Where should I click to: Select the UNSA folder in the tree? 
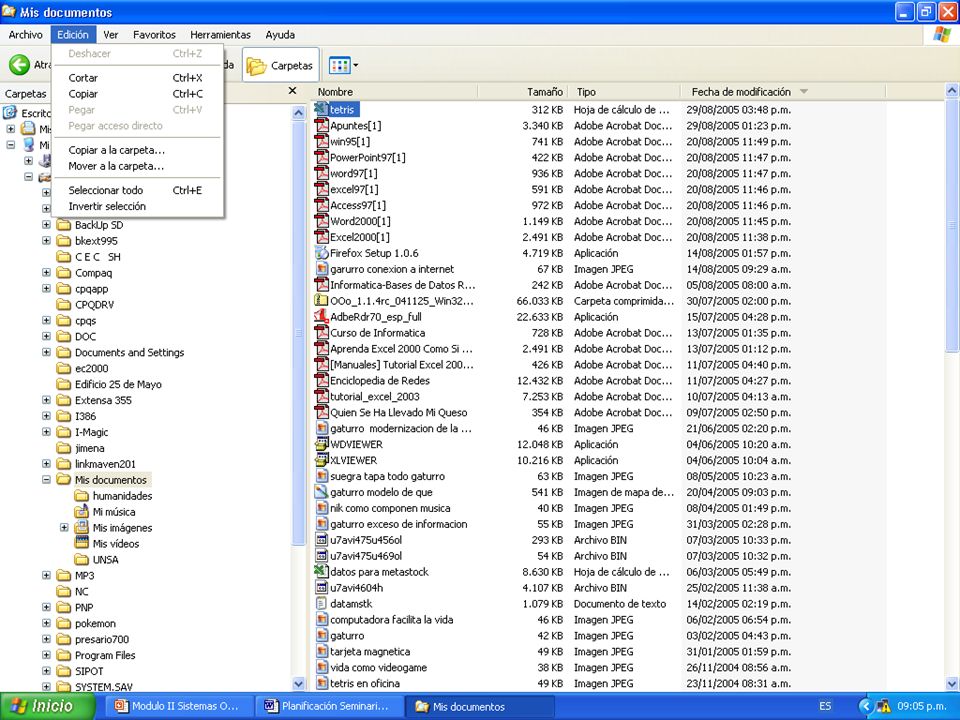point(105,559)
